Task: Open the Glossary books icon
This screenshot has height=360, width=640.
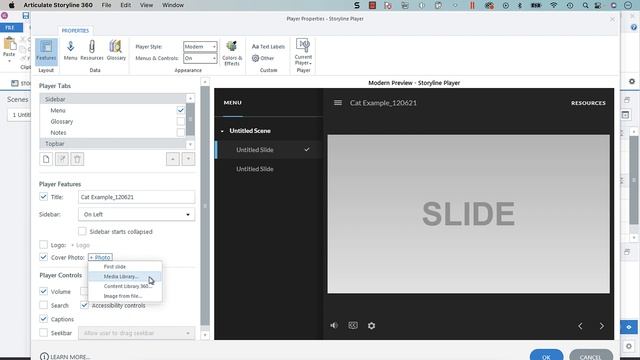Action: point(116,51)
